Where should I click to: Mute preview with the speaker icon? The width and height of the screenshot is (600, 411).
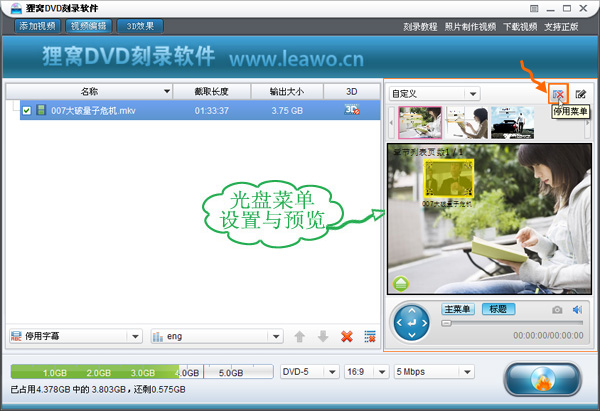click(577, 310)
